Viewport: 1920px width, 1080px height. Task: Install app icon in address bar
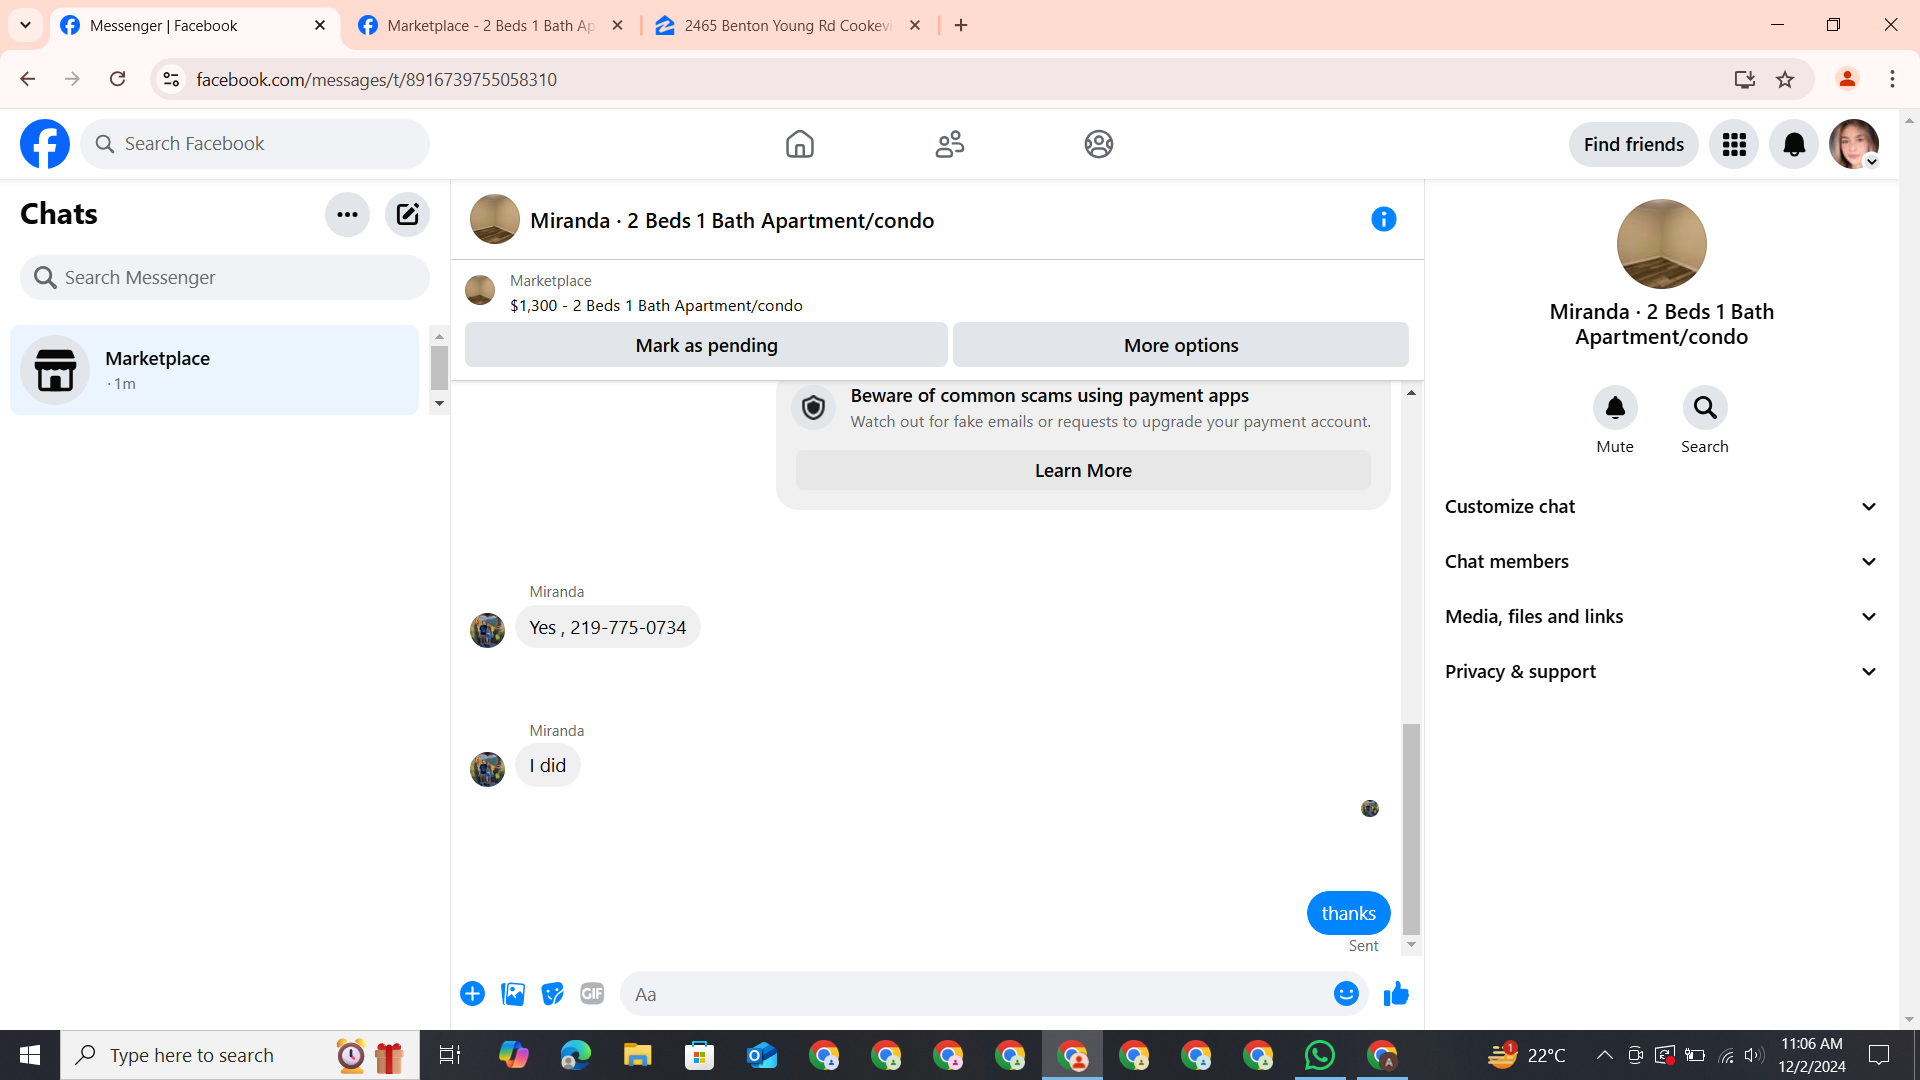click(1745, 80)
